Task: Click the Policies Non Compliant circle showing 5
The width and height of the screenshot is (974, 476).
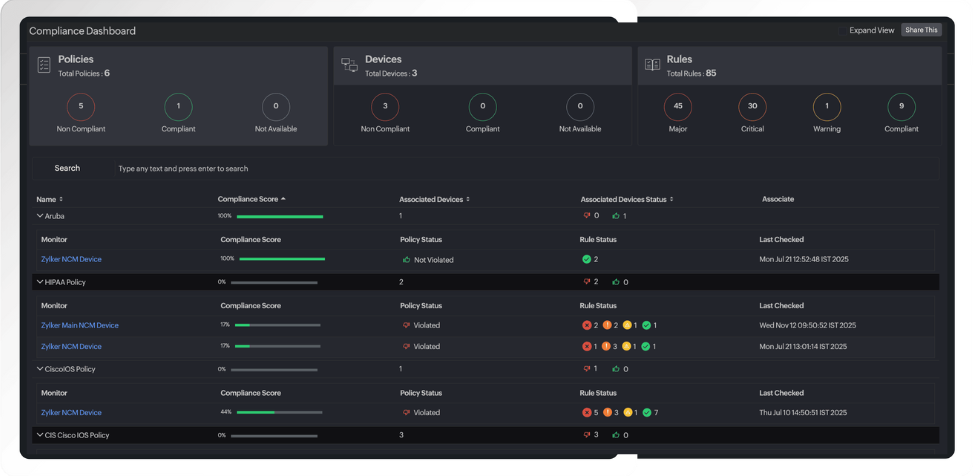Action: click(x=81, y=106)
